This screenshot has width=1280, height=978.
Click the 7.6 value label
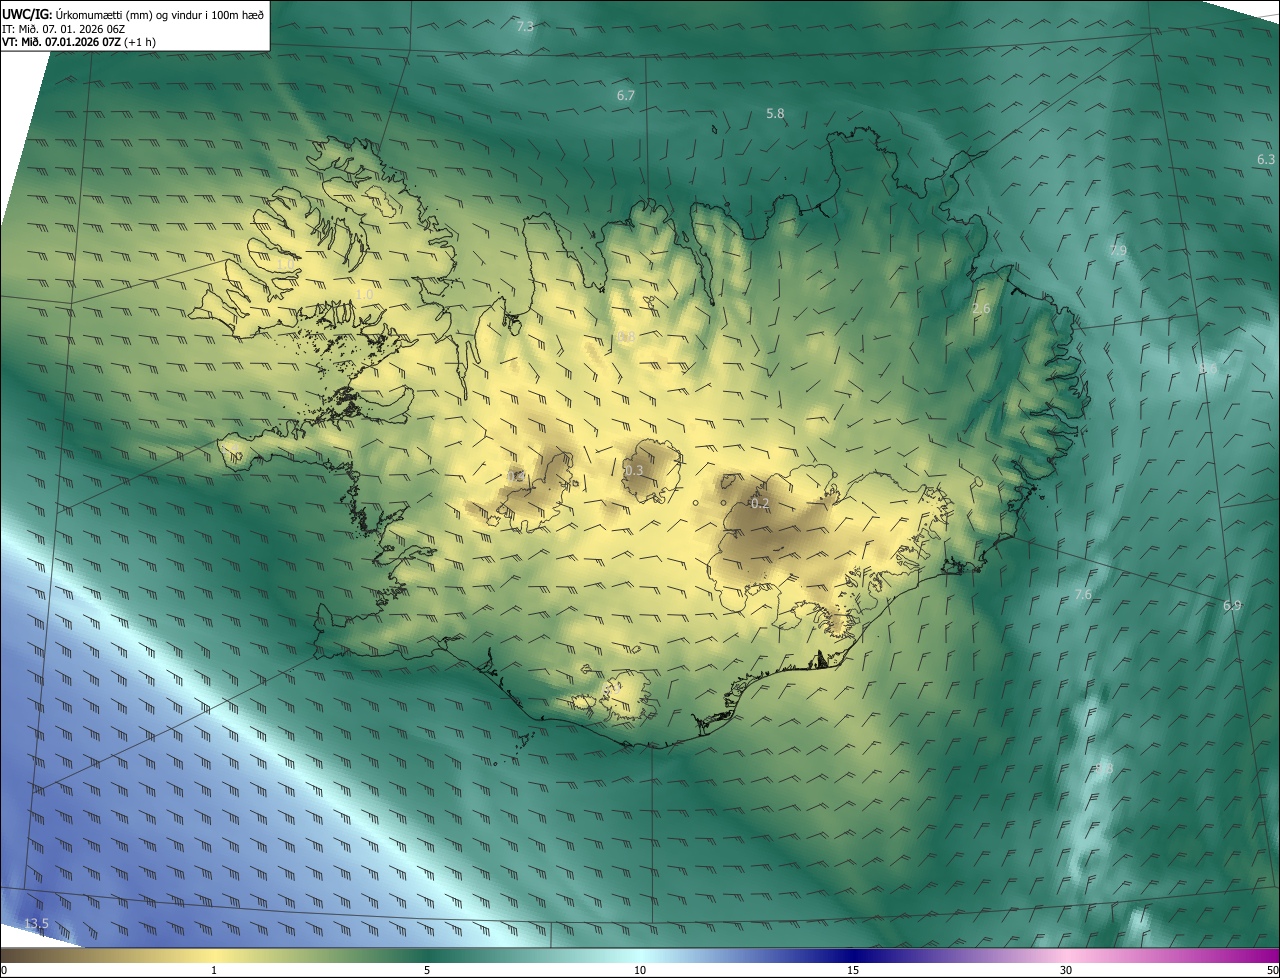click(1083, 595)
